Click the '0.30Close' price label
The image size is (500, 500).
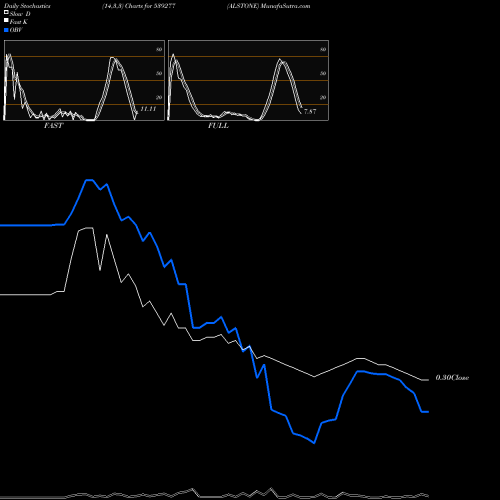pos(452,378)
